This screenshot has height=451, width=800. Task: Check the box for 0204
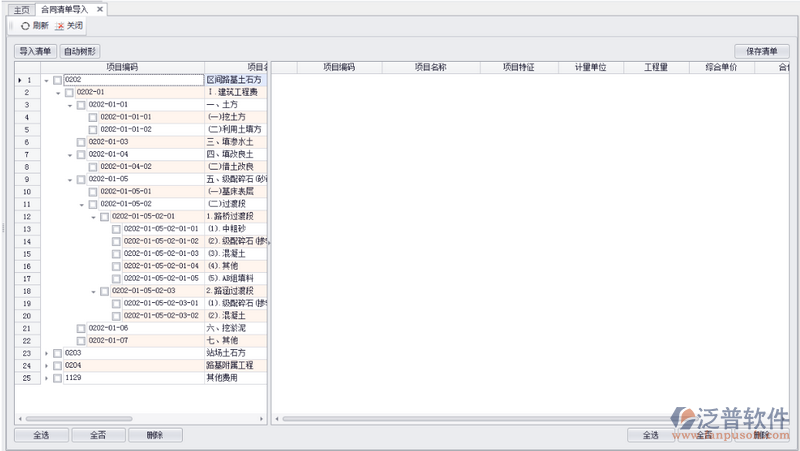(x=58, y=365)
